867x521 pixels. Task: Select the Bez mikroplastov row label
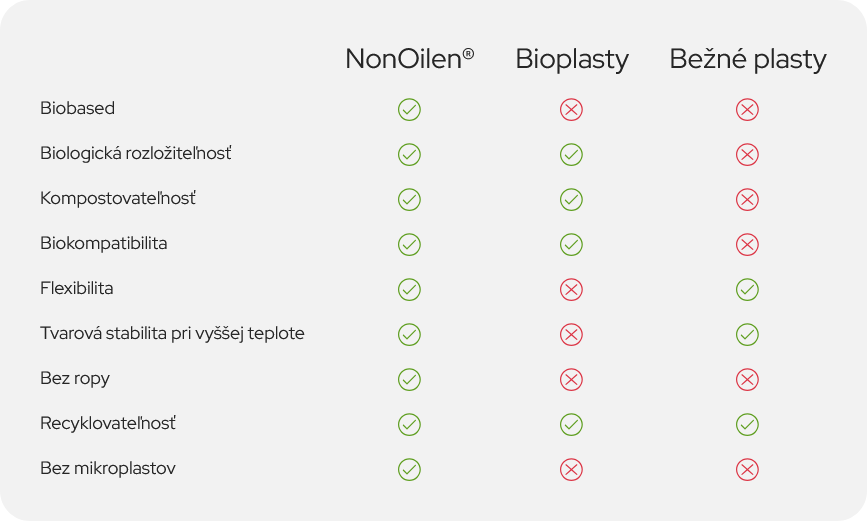(108, 468)
